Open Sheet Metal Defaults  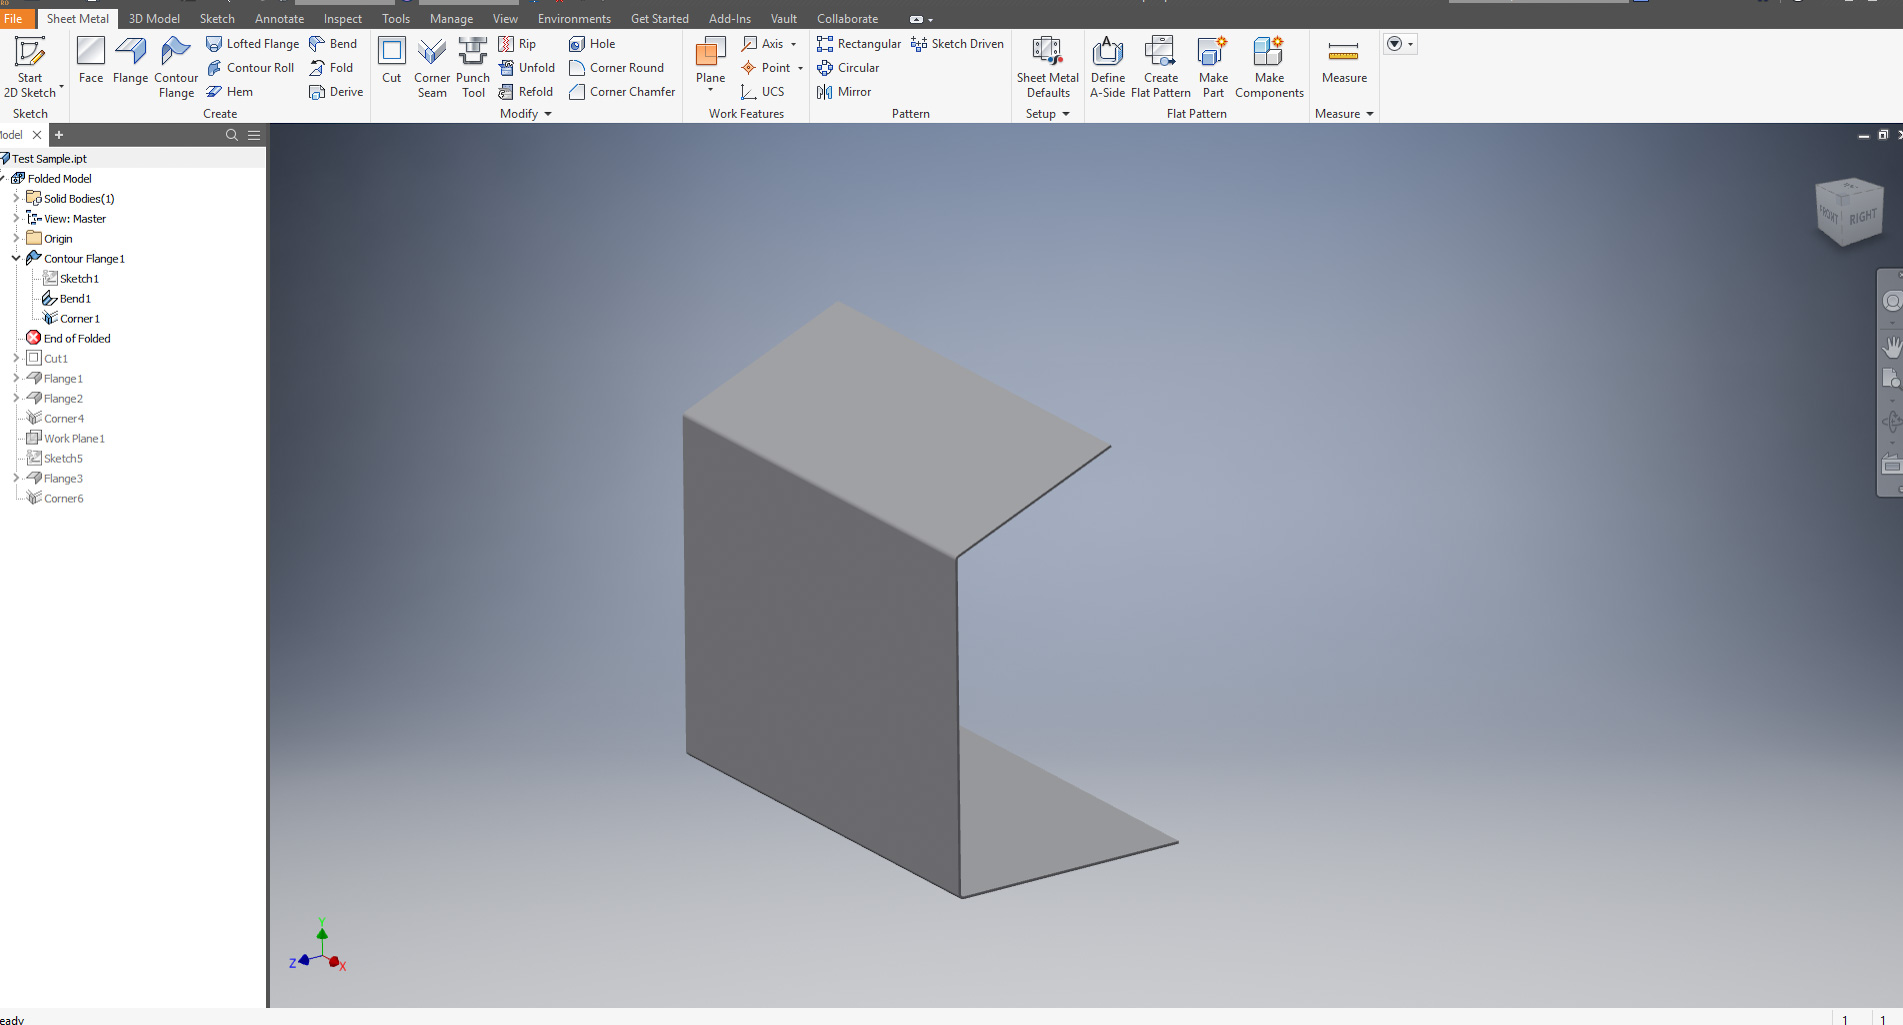pyautogui.click(x=1047, y=67)
